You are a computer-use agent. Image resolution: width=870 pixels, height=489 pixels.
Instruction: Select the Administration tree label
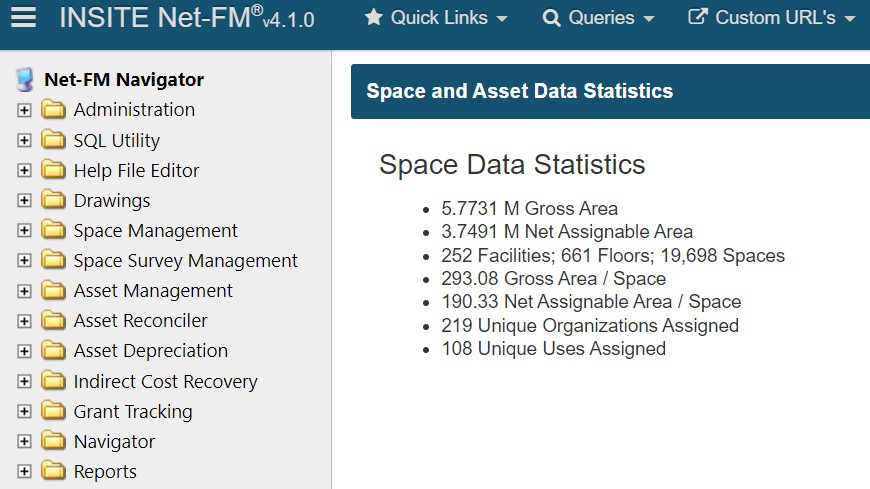coord(134,109)
